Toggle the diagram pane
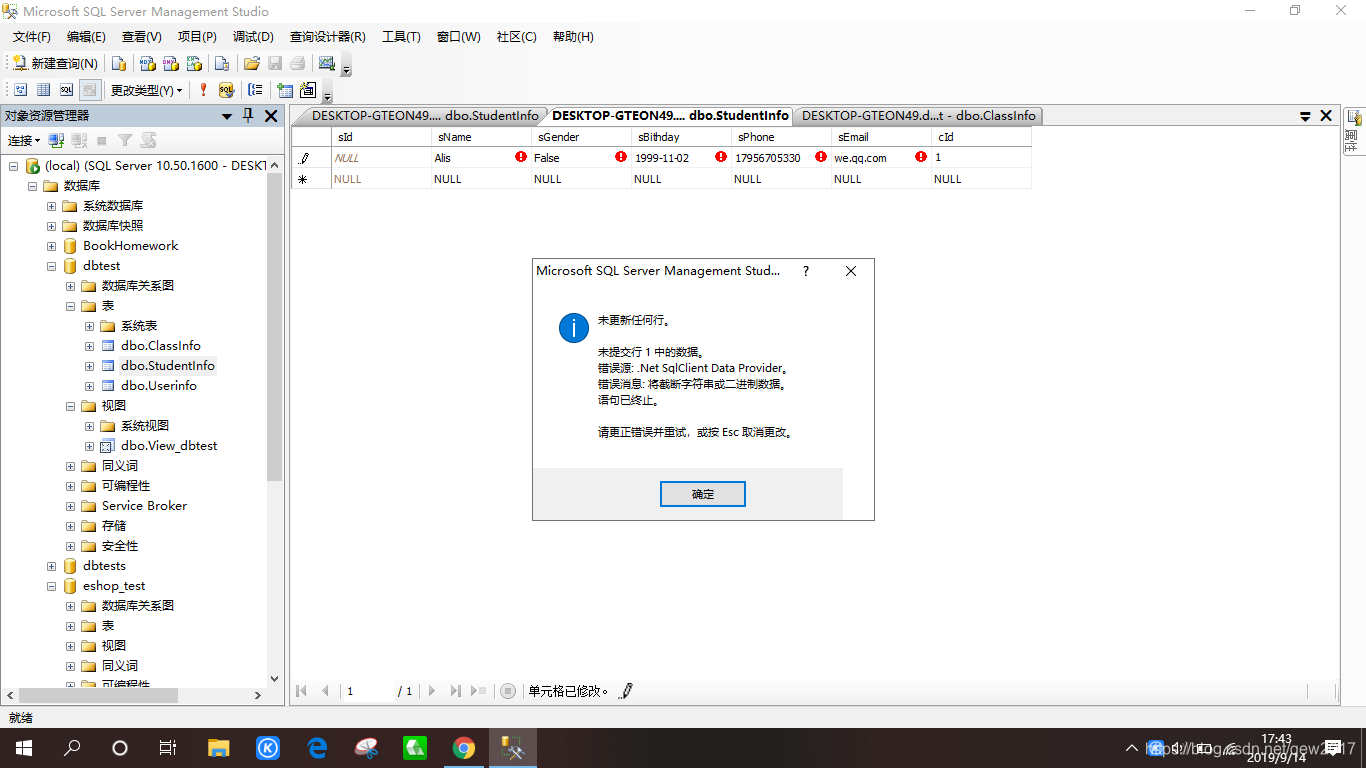The image size is (1366, 768). pos(20,90)
